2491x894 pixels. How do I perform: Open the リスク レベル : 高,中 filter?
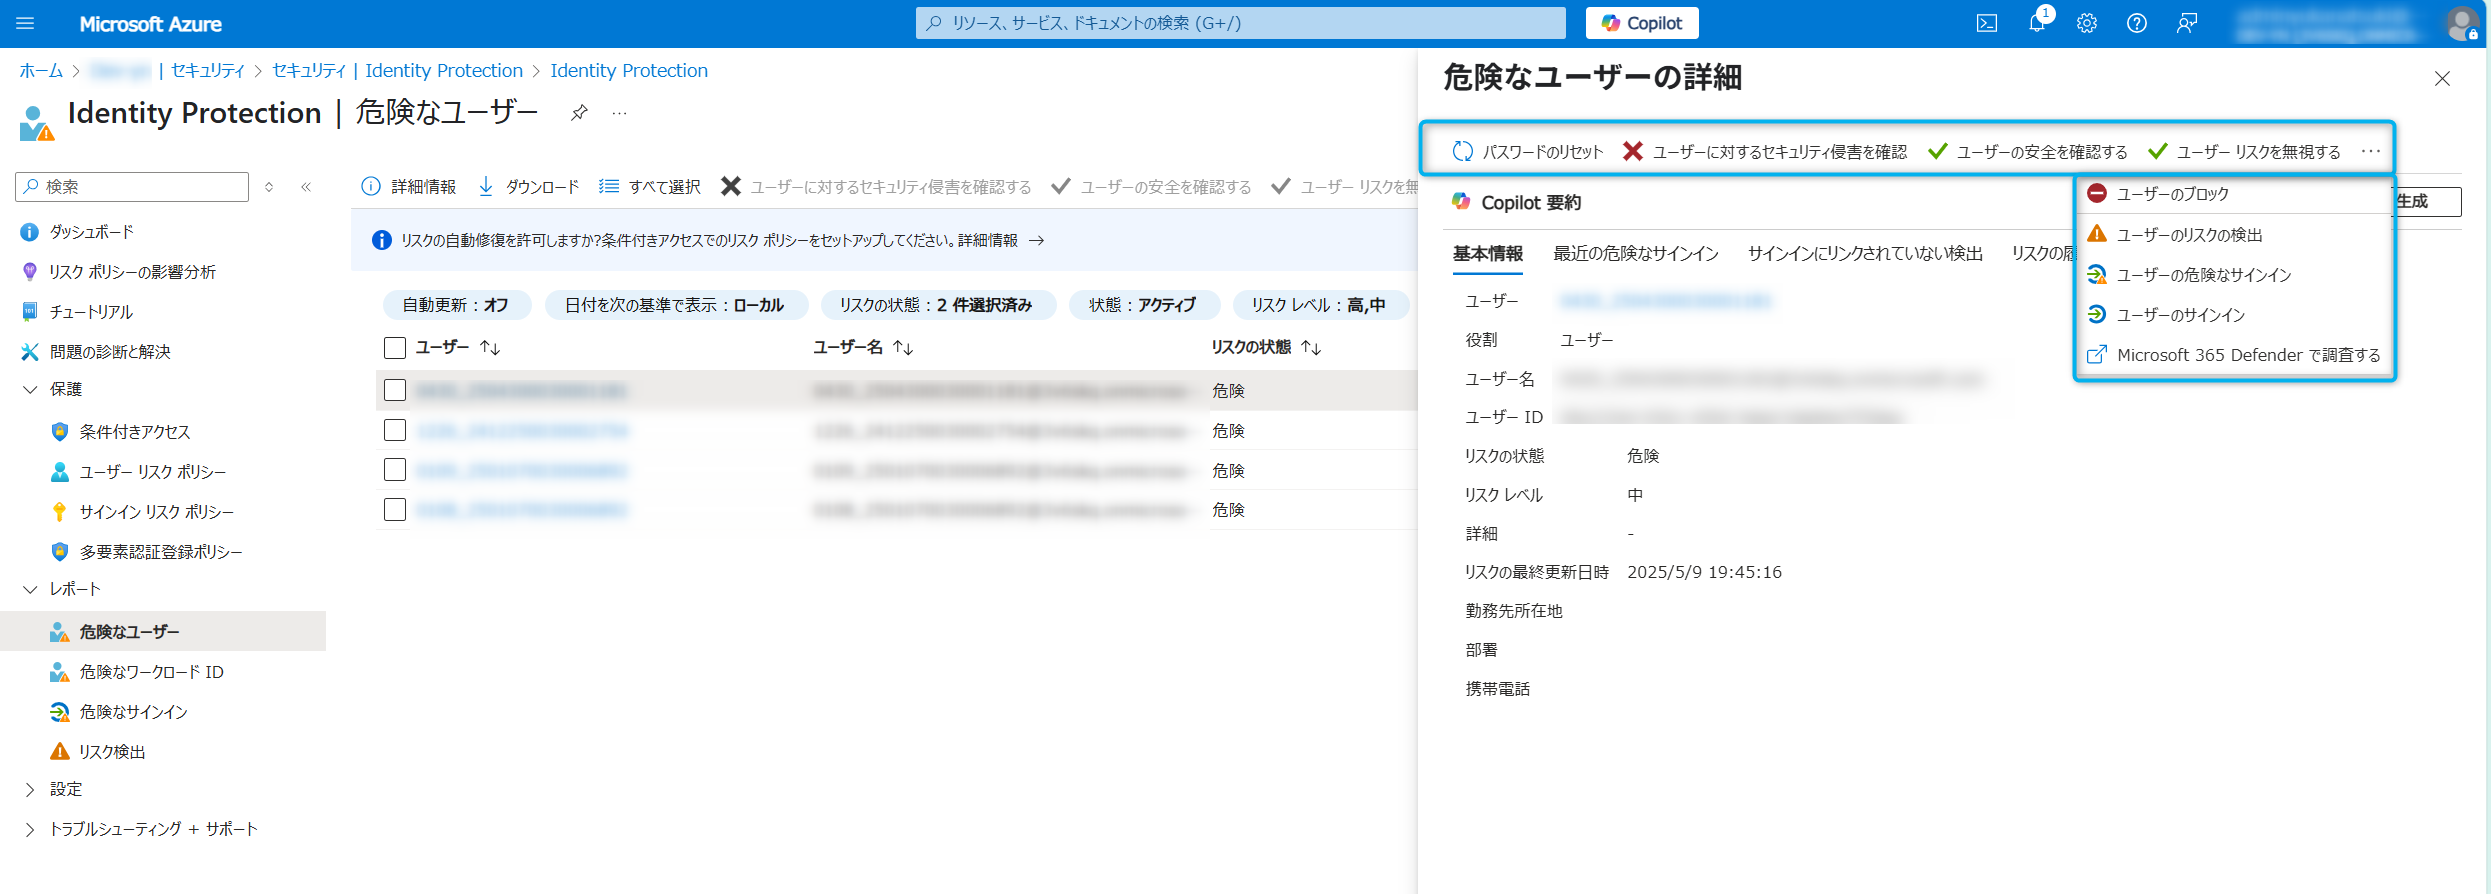point(1320,305)
